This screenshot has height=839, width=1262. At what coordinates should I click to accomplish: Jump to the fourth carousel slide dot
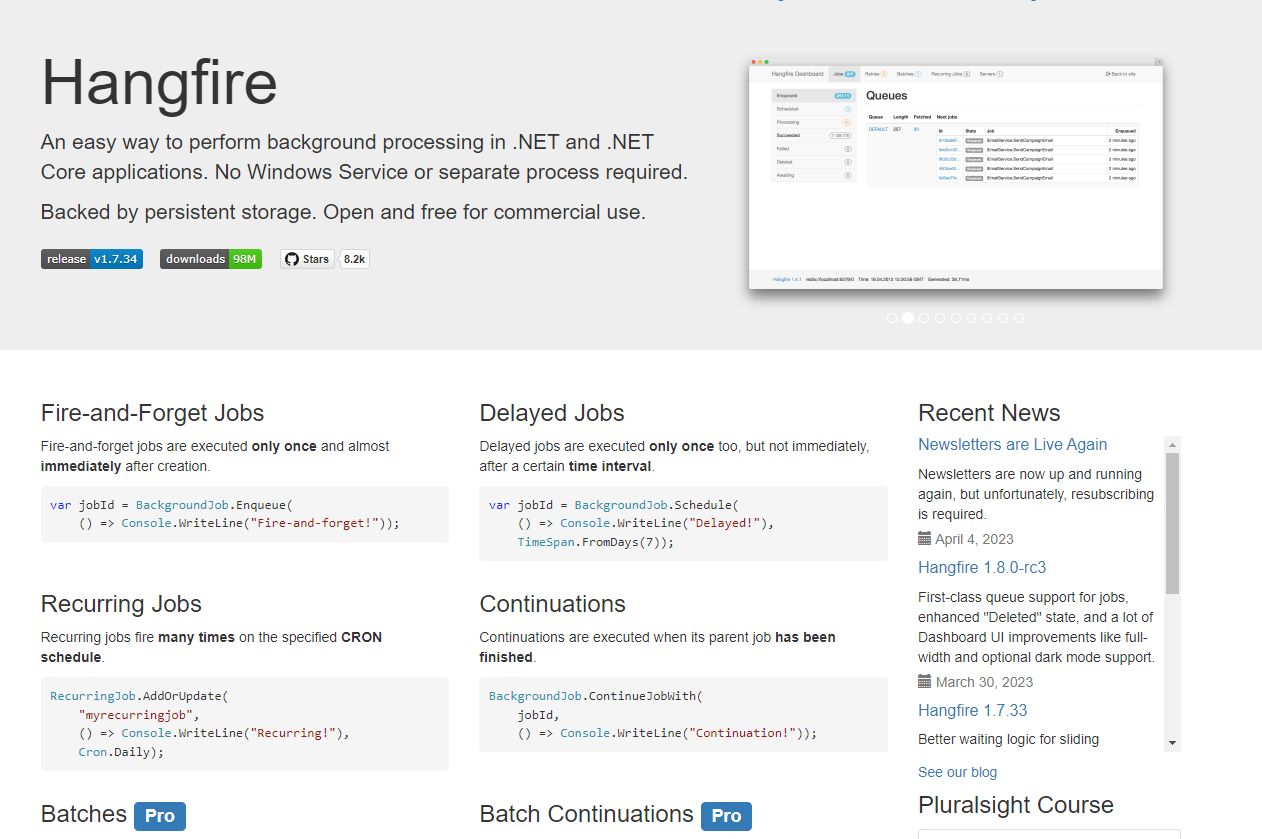tap(940, 318)
